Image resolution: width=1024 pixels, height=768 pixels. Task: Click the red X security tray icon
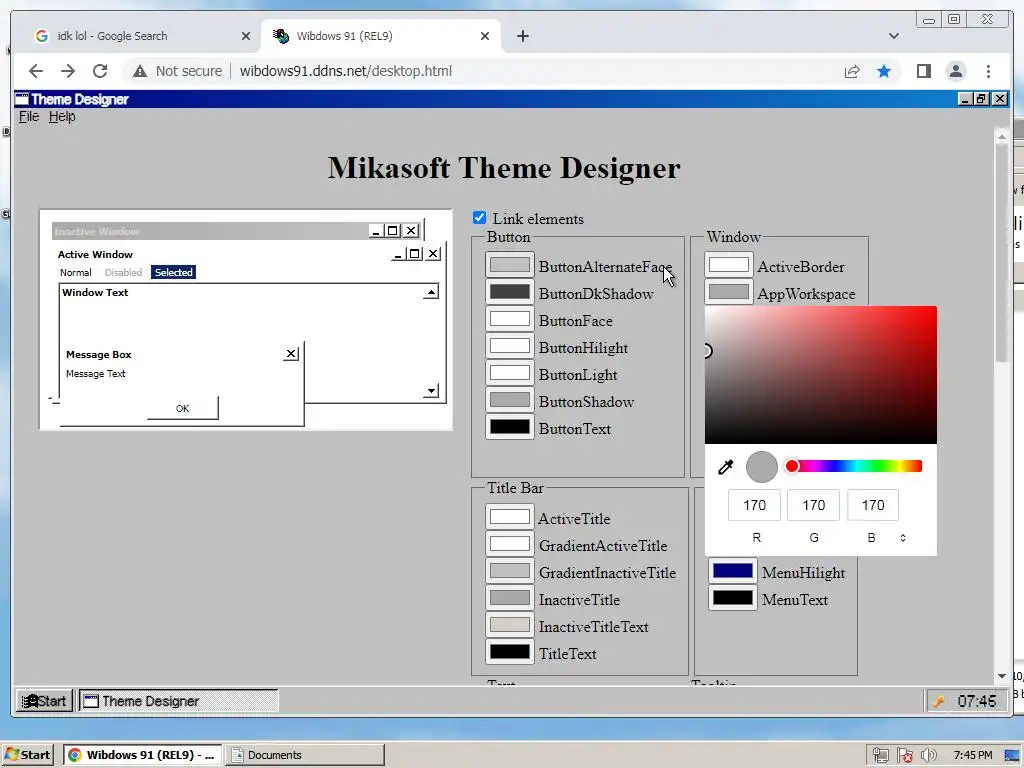[x=904, y=755]
